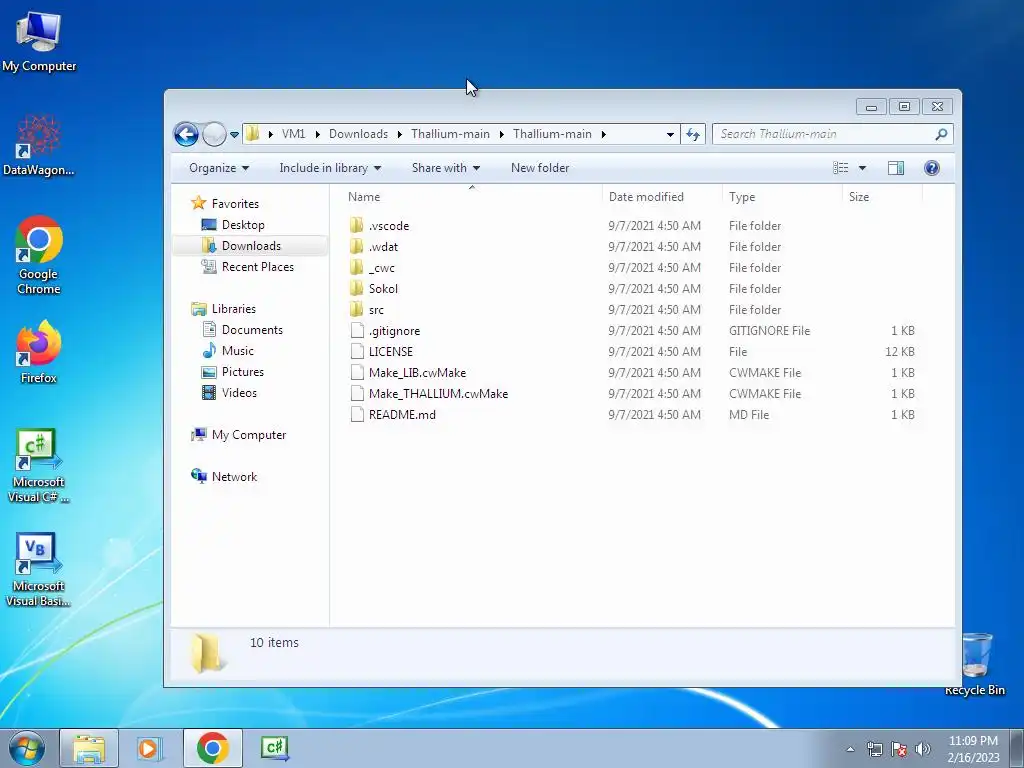Open the Share with menu

click(445, 168)
